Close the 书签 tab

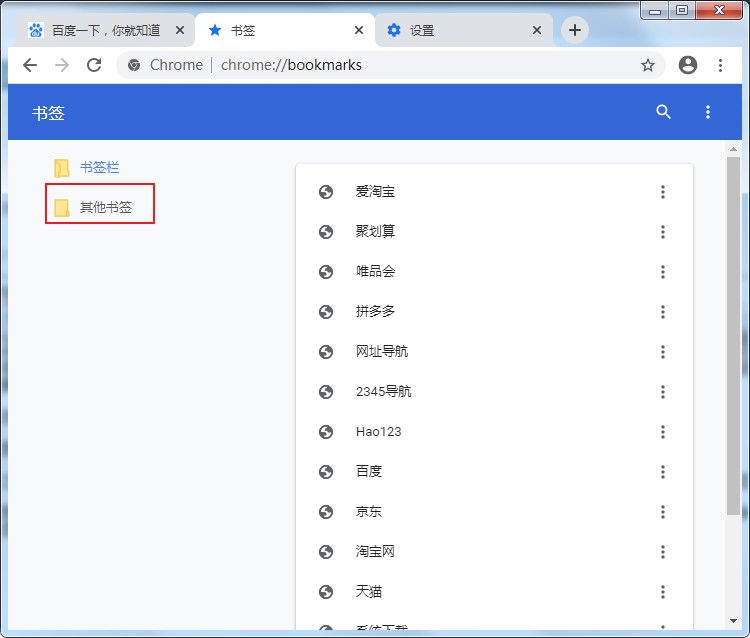point(359,30)
